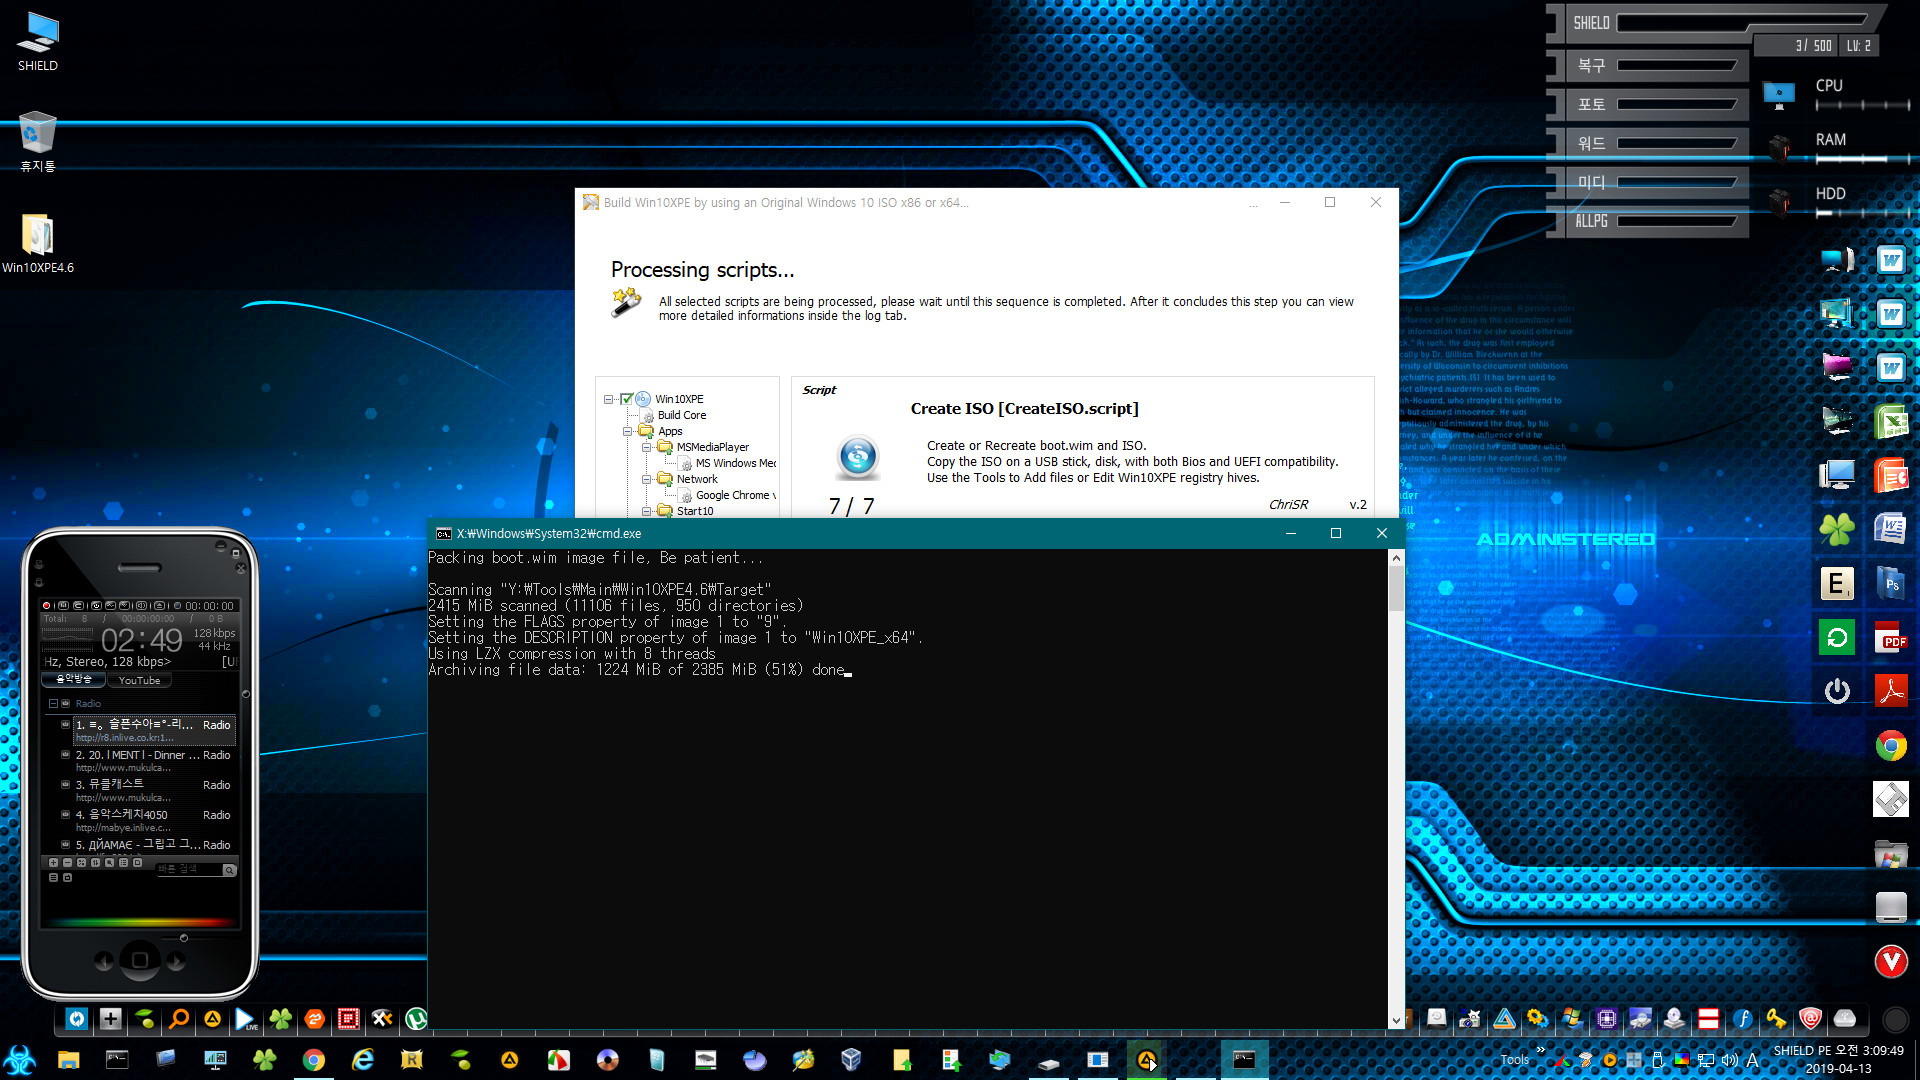
Task: Open the yellow gears icon in right dock
Action: (x=1538, y=1019)
